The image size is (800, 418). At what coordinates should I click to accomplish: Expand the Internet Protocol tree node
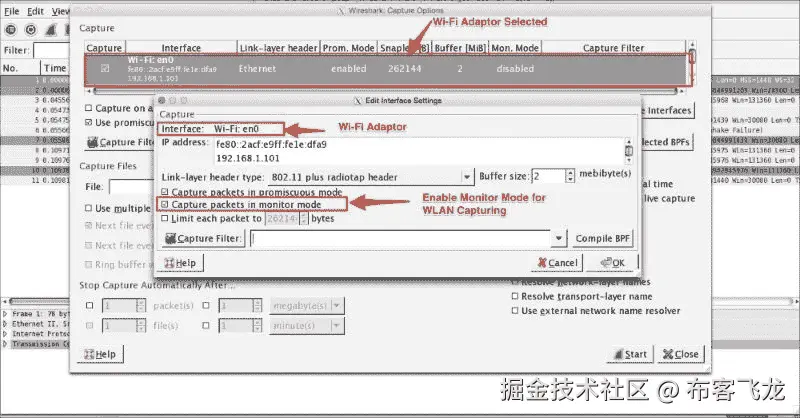5,334
